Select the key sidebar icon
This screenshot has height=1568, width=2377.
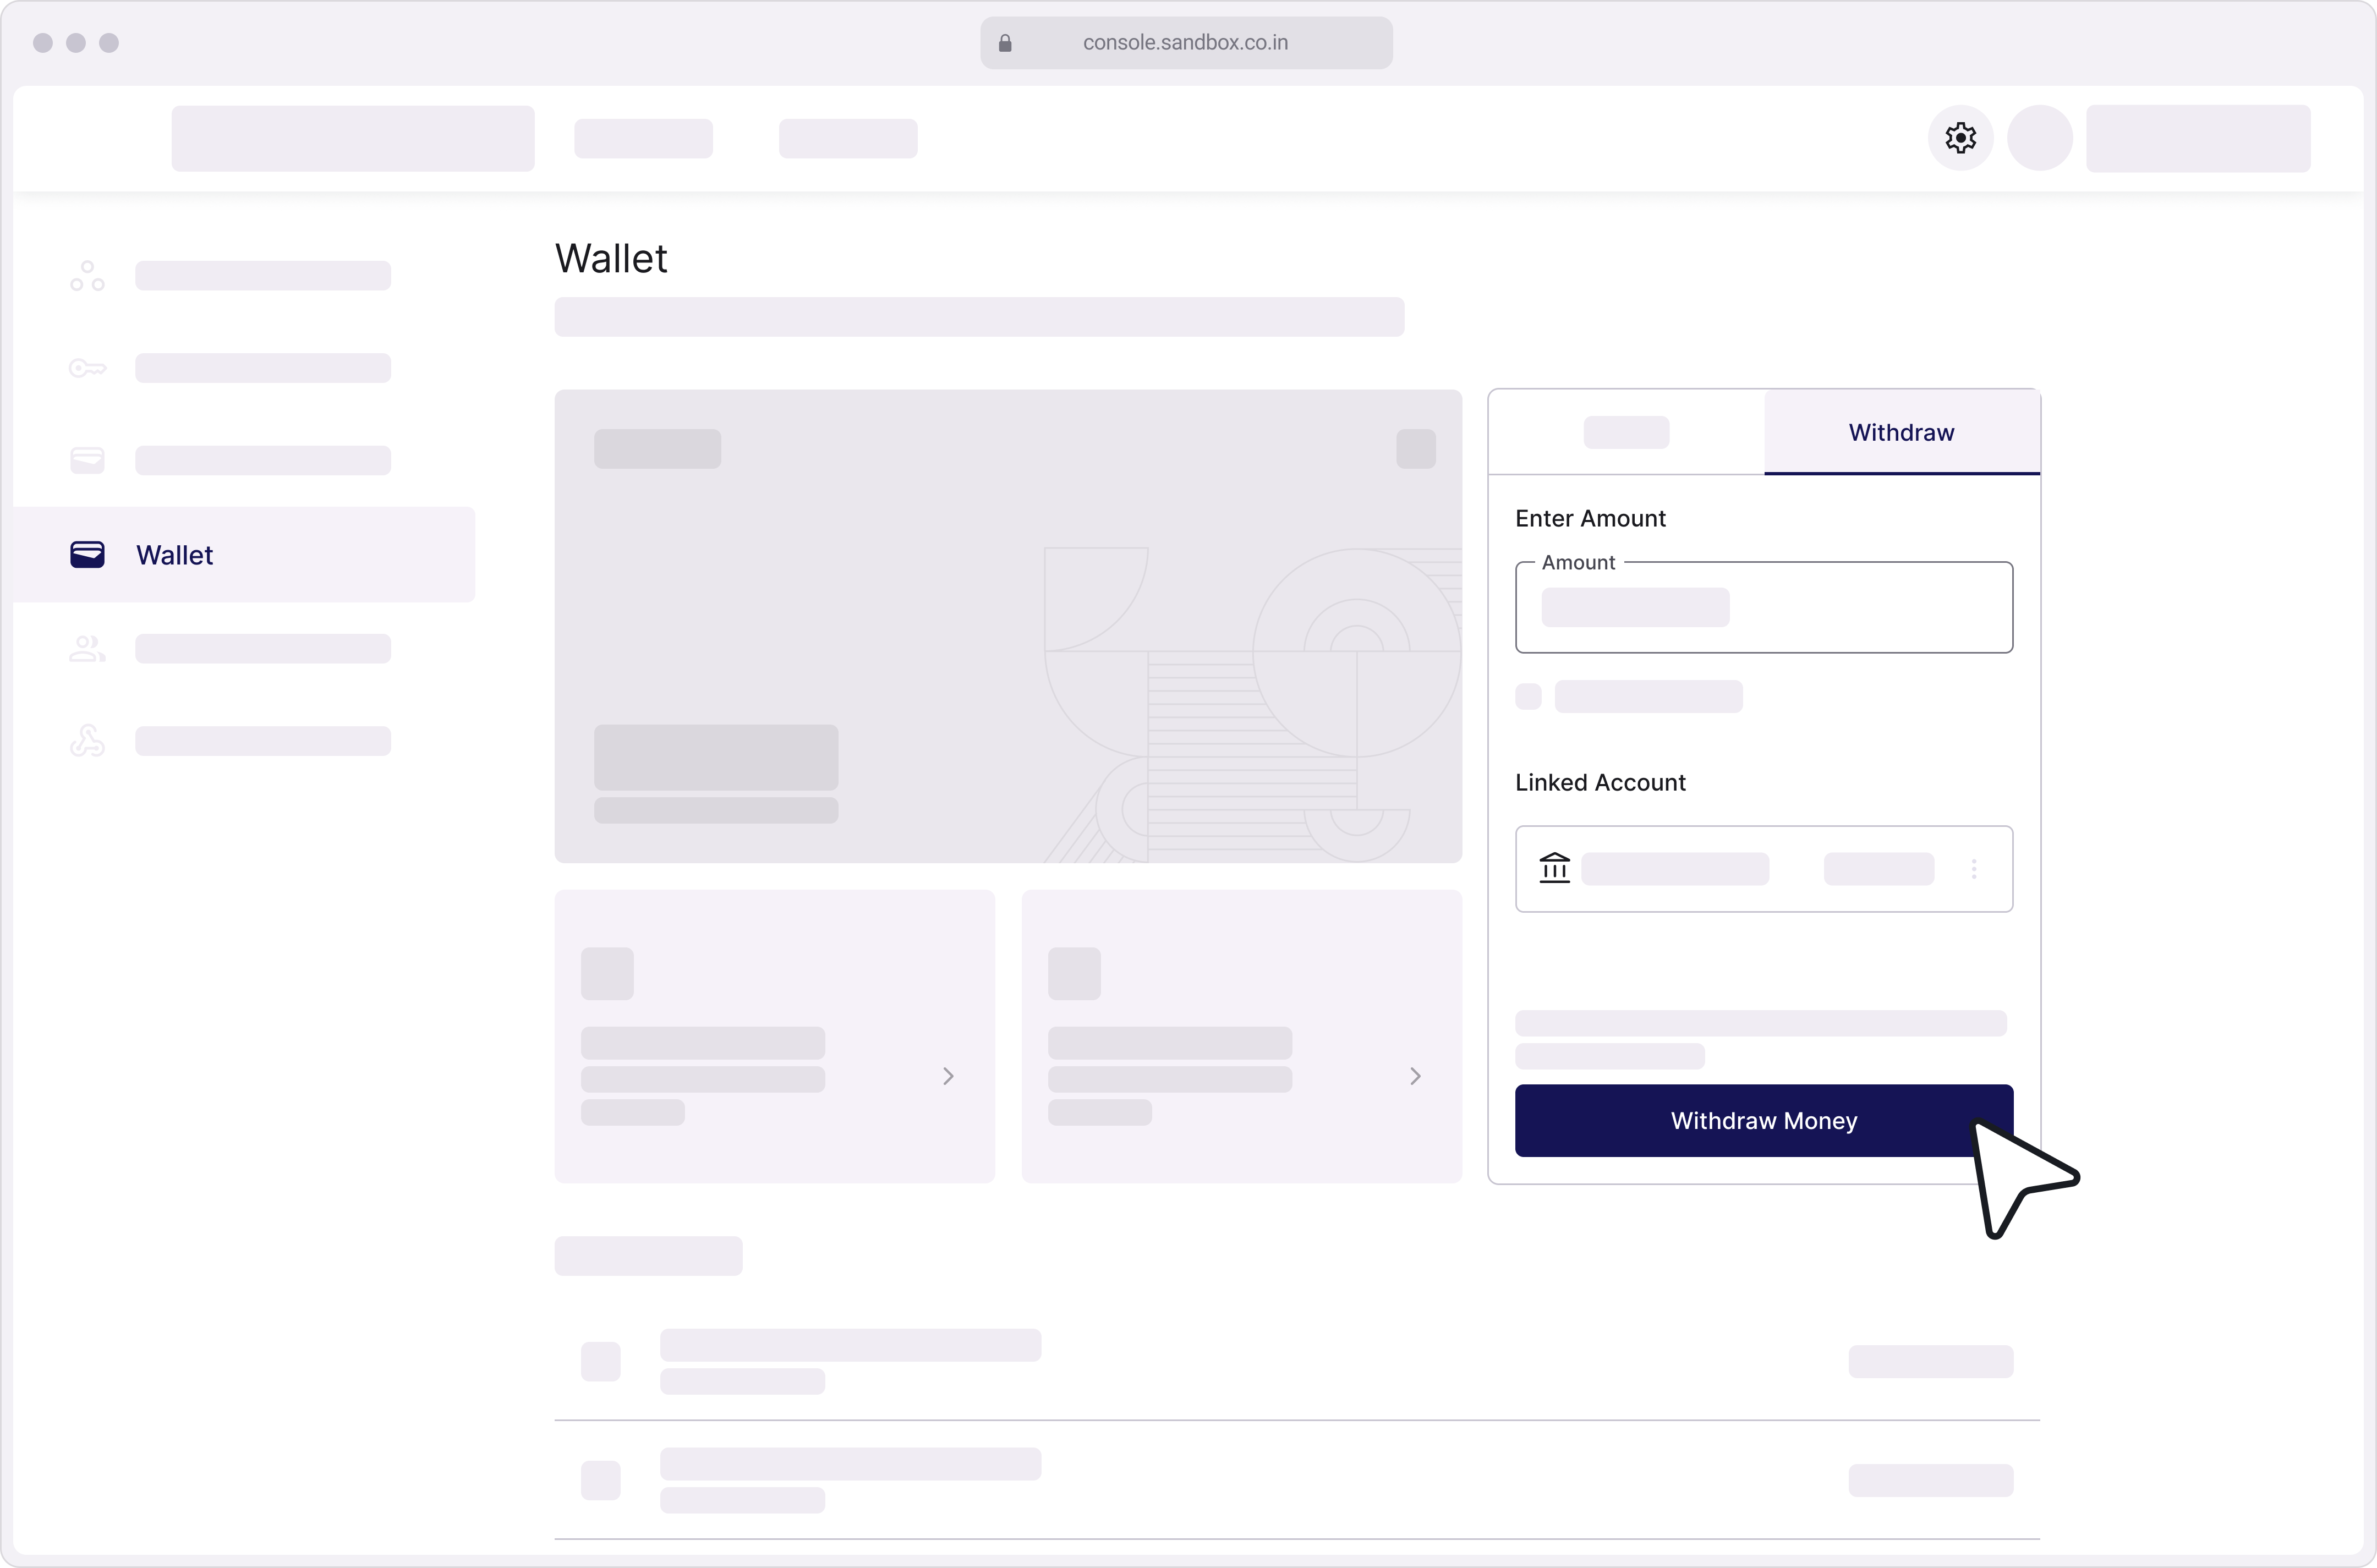pos(87,368)
